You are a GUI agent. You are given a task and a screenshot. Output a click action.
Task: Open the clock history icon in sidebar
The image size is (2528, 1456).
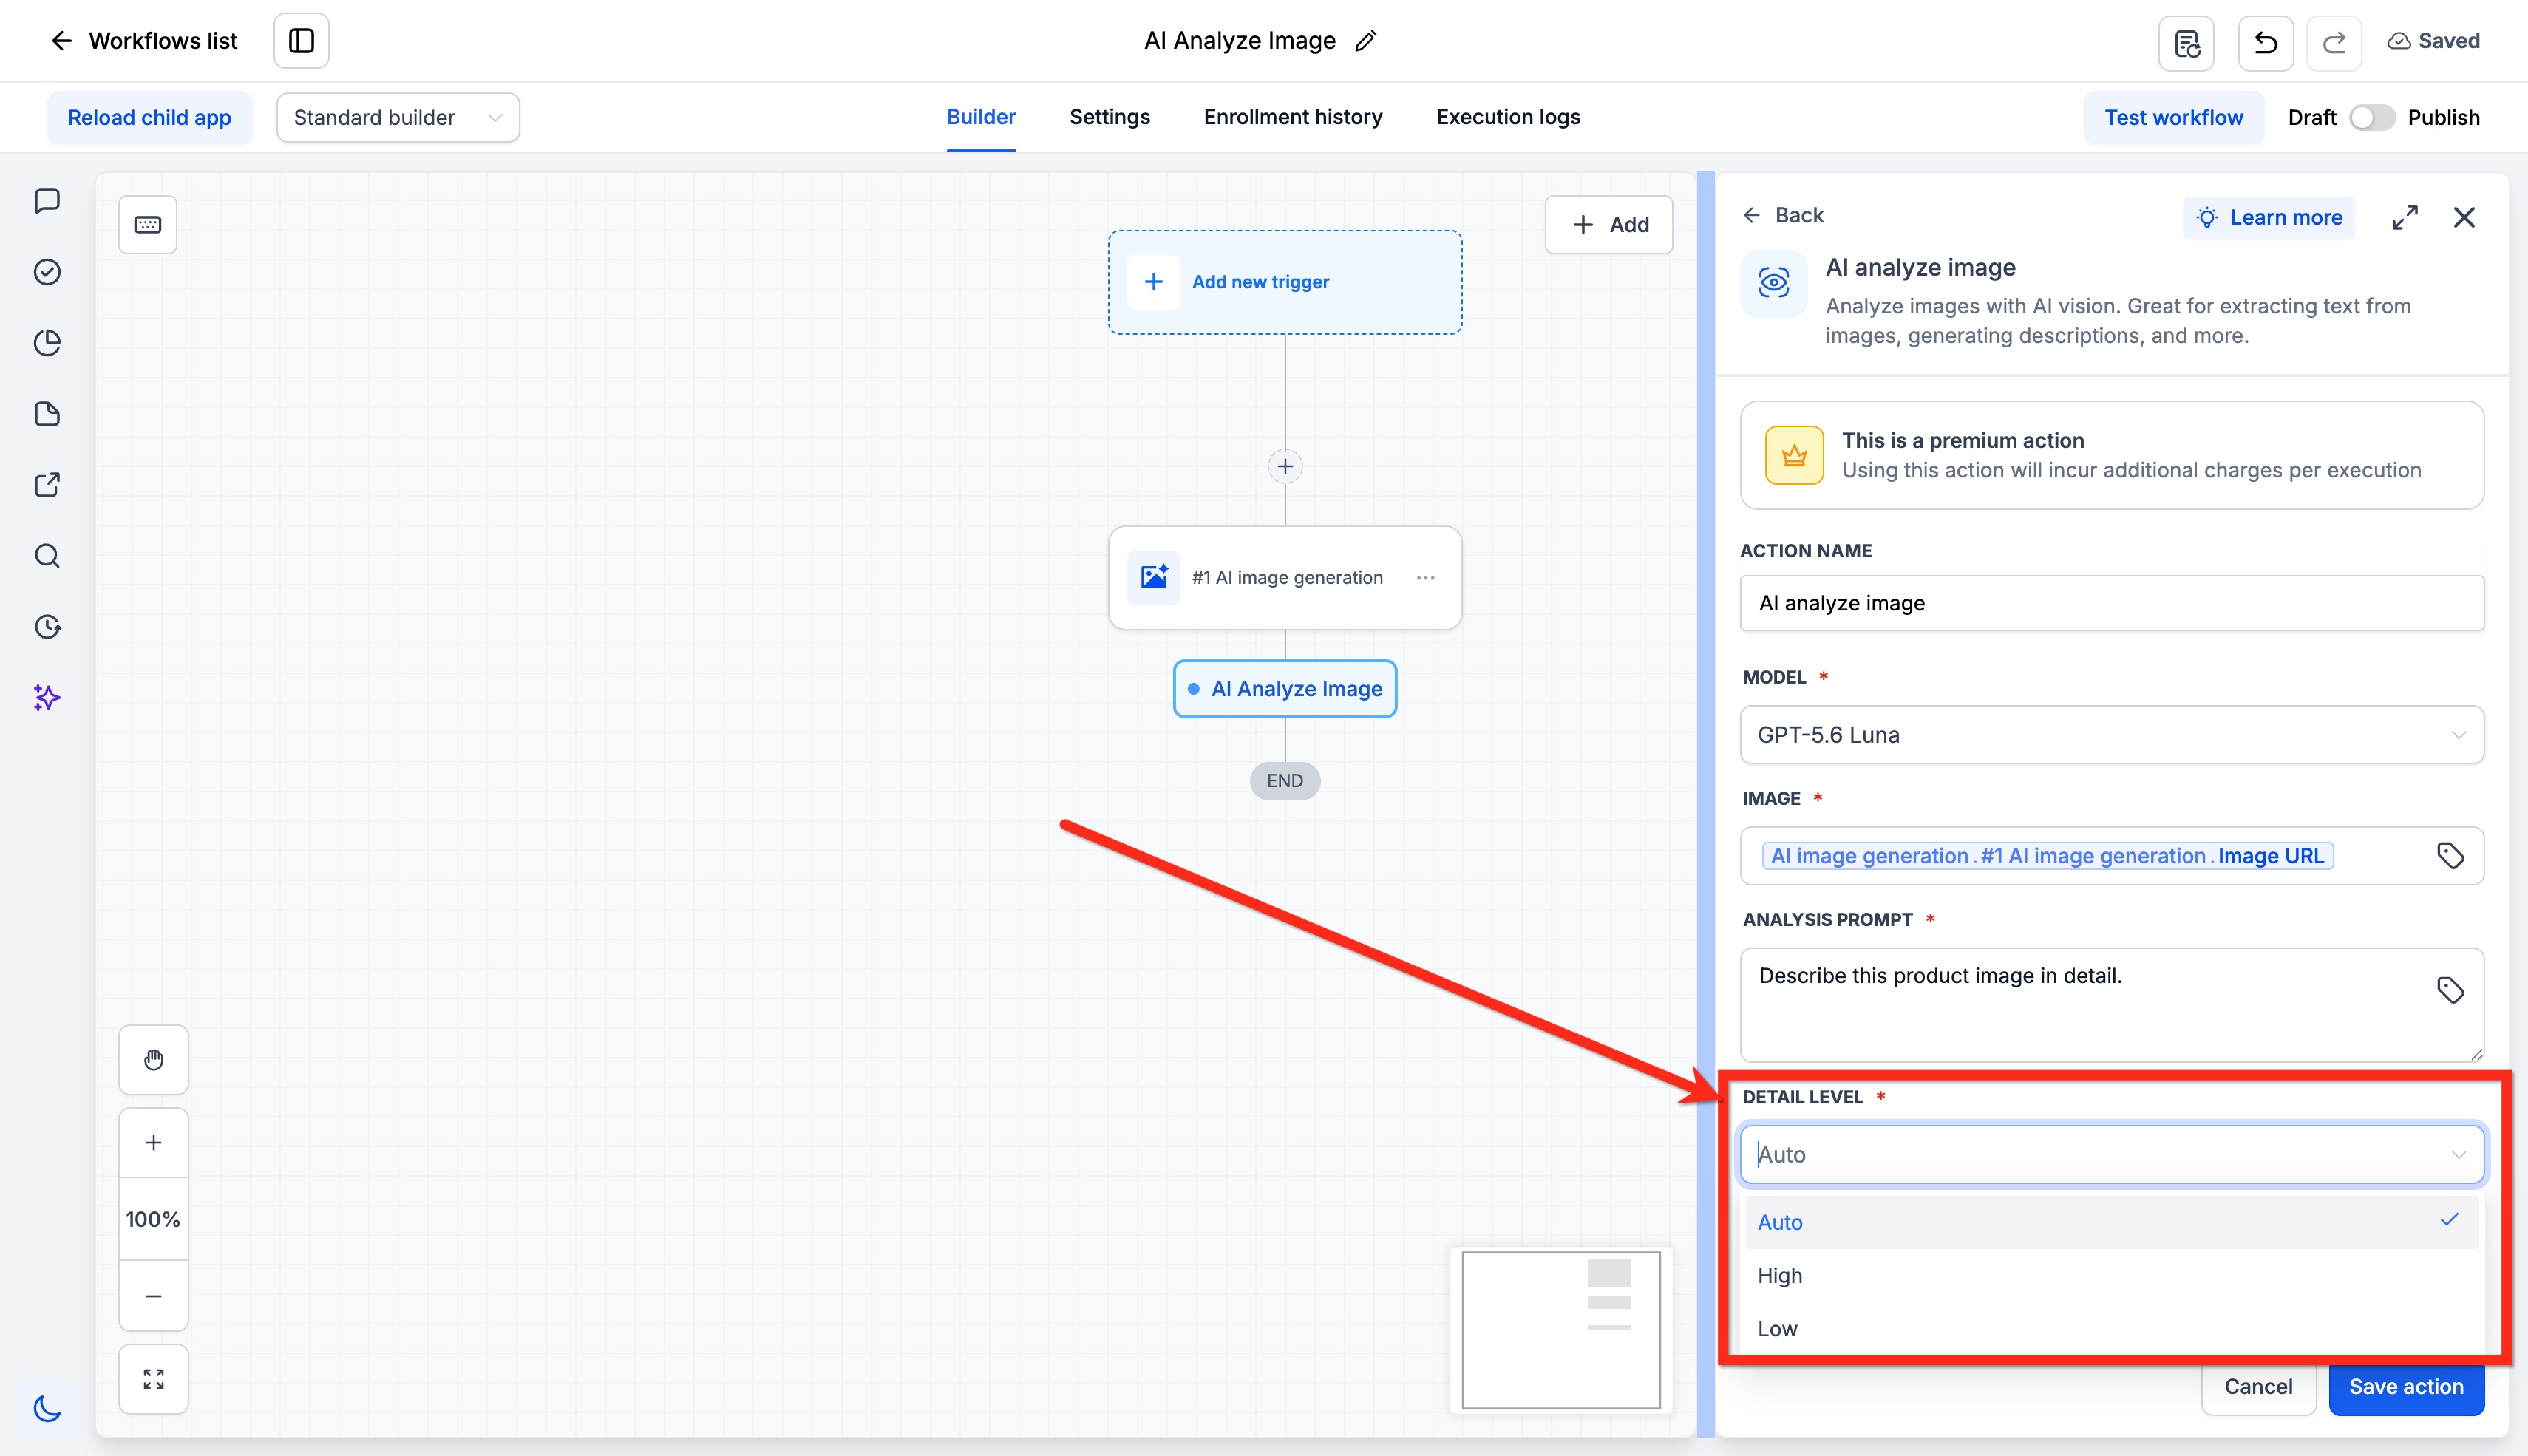click(47, 627)
